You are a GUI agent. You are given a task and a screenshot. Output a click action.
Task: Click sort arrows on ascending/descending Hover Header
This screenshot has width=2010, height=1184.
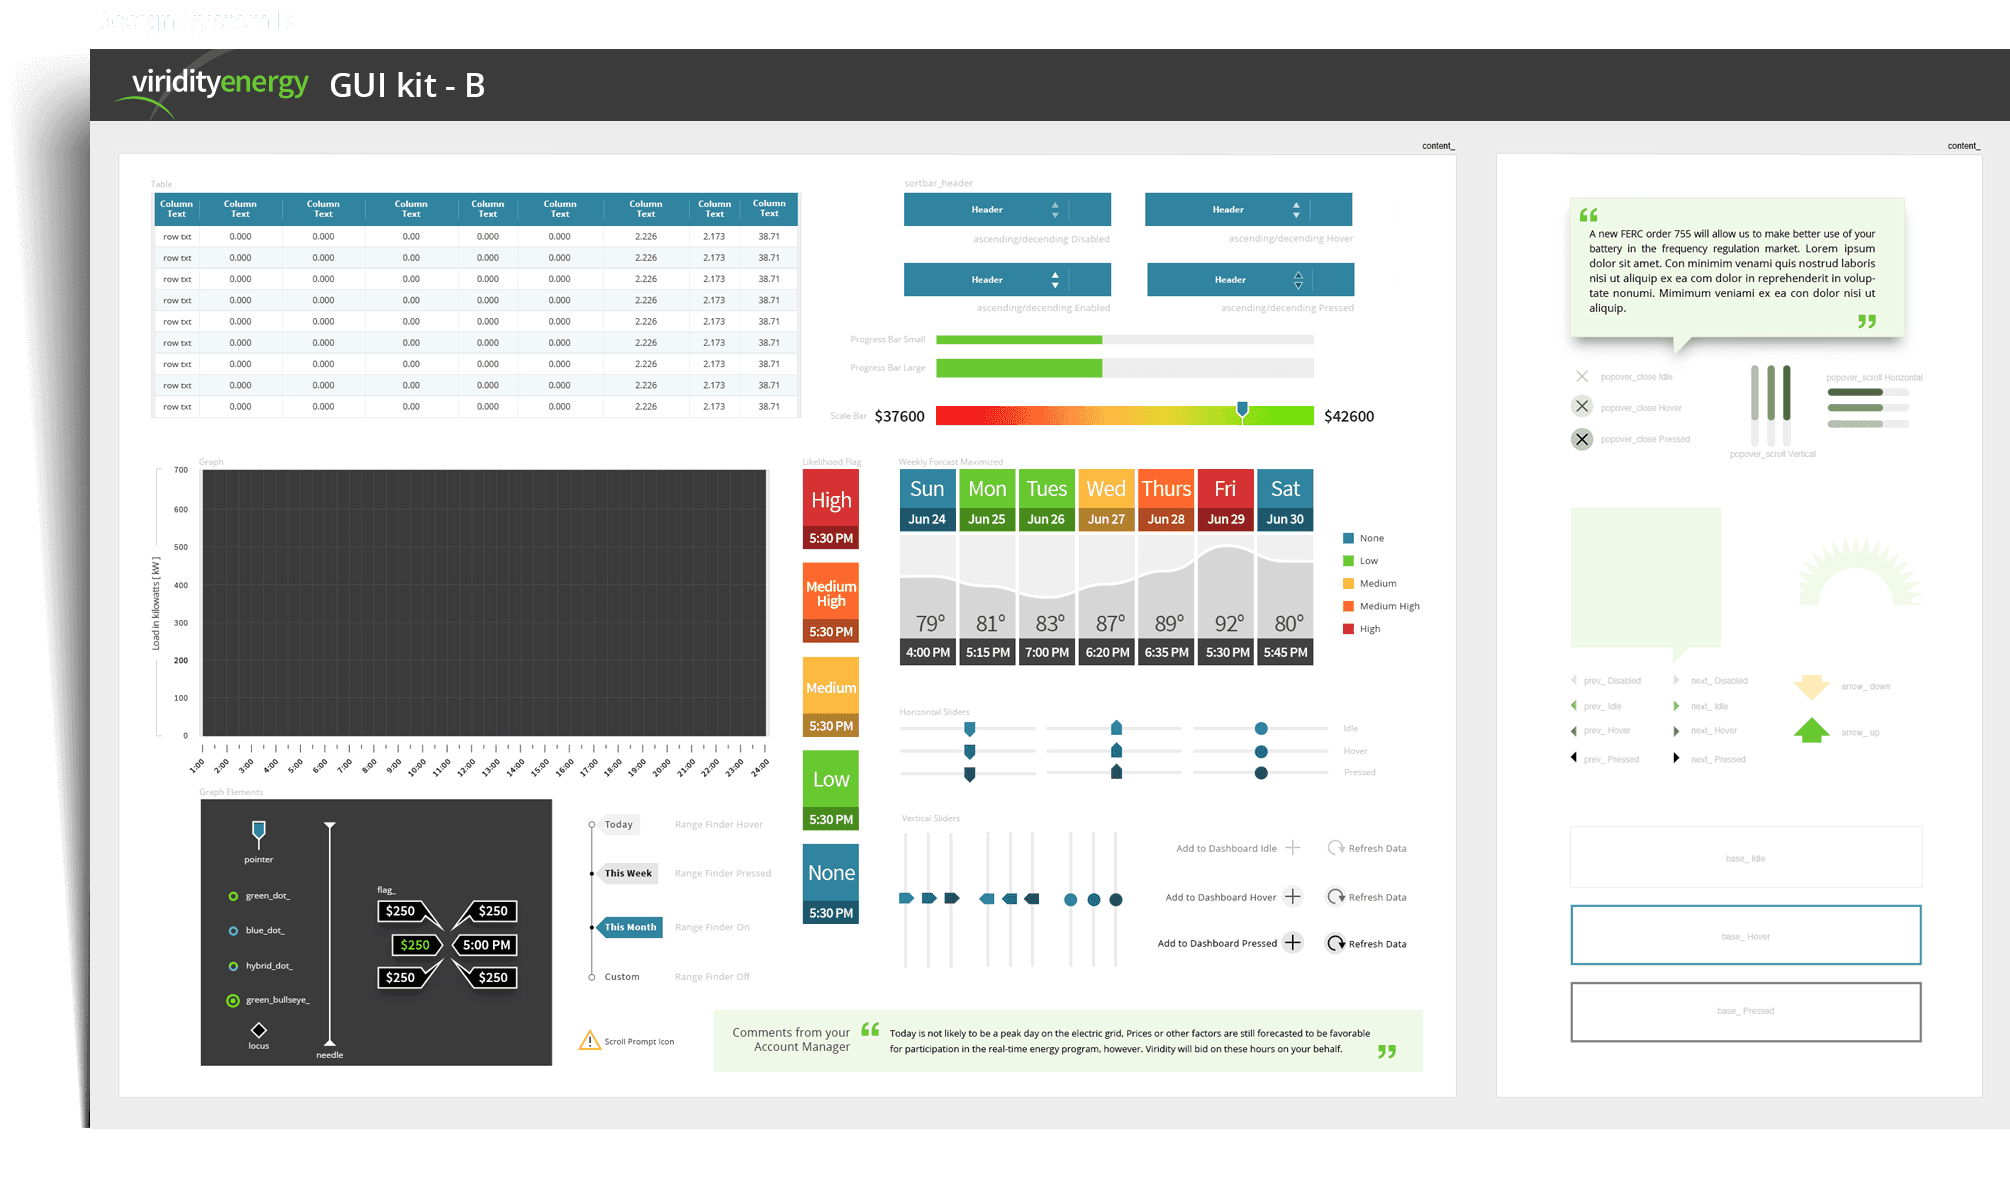[x=1296, y=210]
